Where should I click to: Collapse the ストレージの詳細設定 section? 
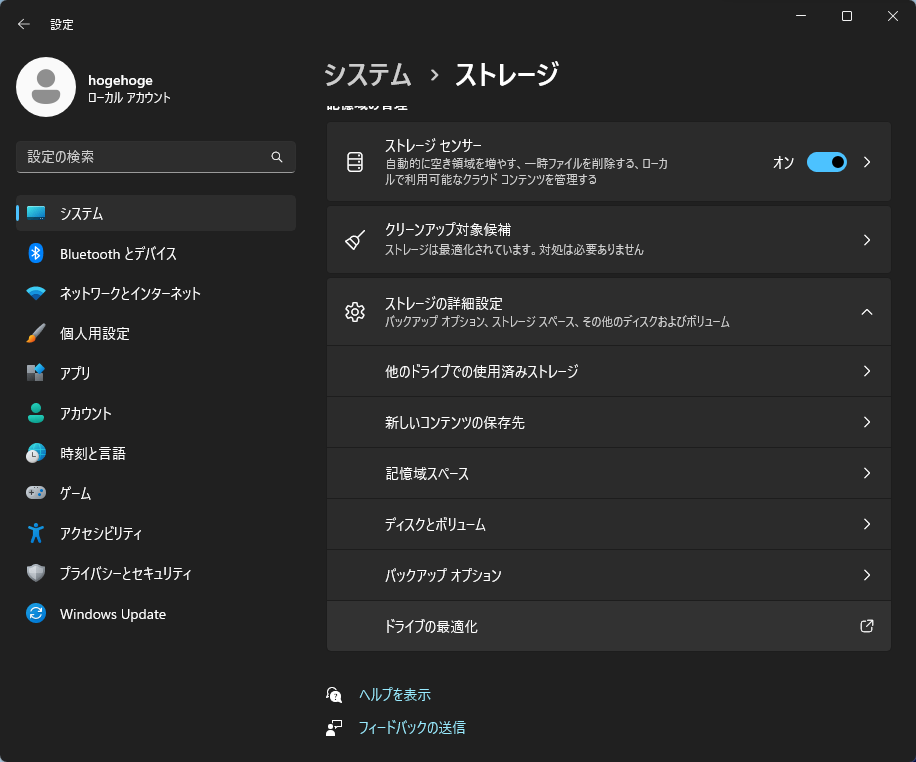coord(867,312)
